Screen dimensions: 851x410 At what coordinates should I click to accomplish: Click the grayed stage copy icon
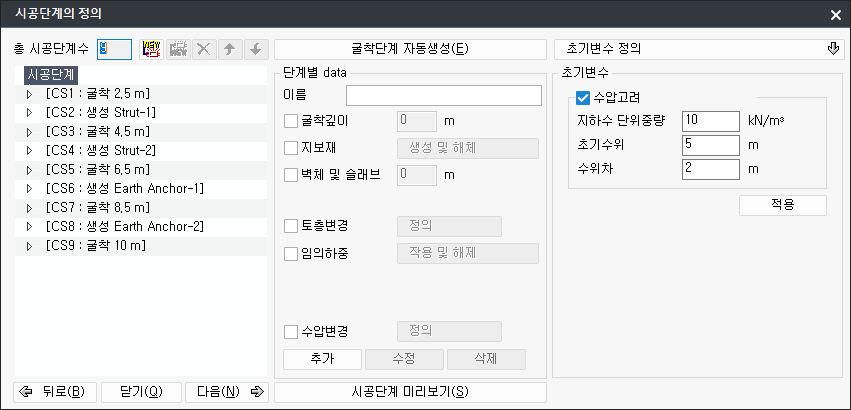(178, 48)
